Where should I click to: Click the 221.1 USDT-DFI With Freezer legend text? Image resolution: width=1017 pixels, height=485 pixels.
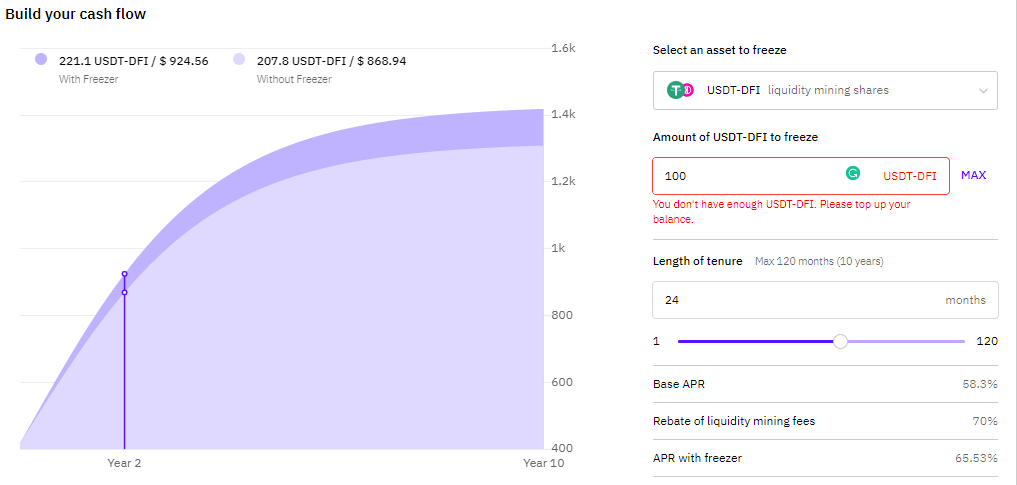[134, 61]
